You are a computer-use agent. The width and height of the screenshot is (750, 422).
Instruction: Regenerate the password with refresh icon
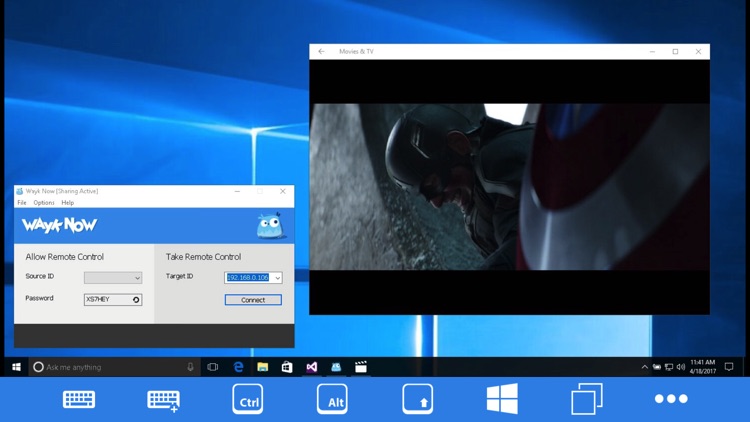136,300
